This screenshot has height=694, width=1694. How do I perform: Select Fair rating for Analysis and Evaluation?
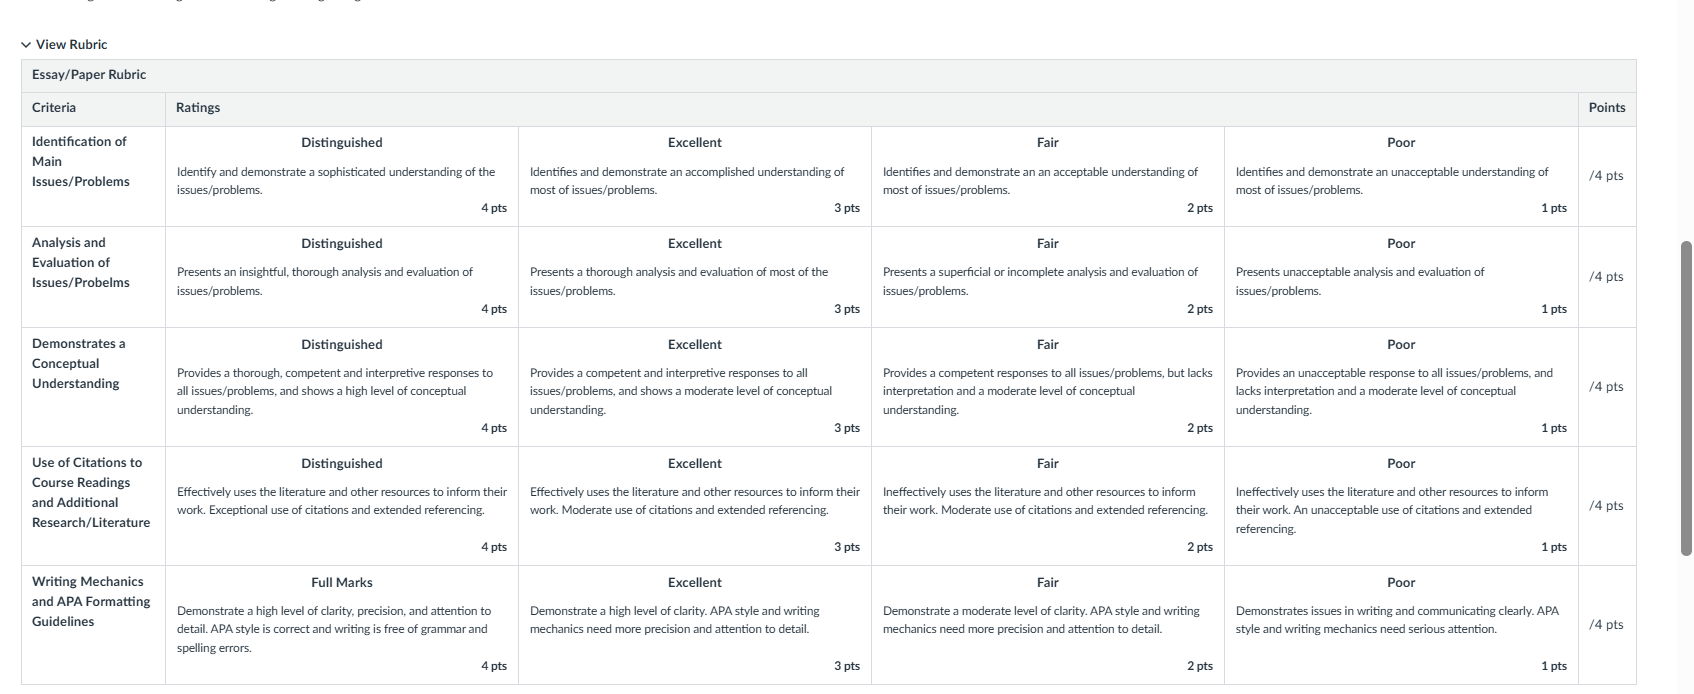[1048, 277]
